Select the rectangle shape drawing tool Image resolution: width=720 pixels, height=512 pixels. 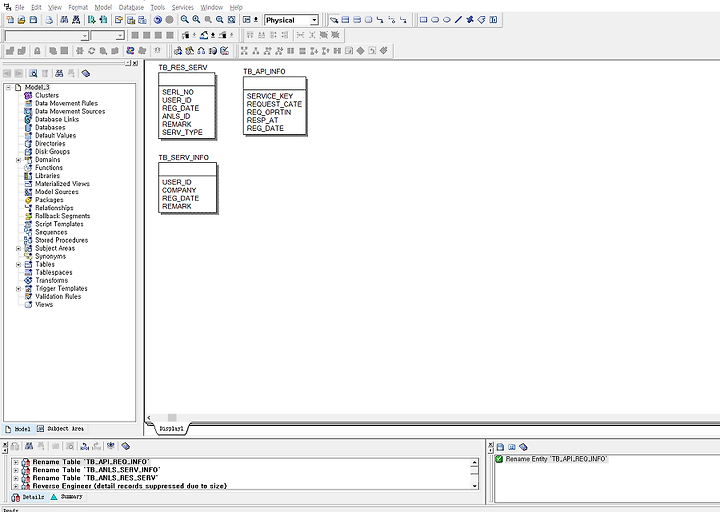[423, 20]
